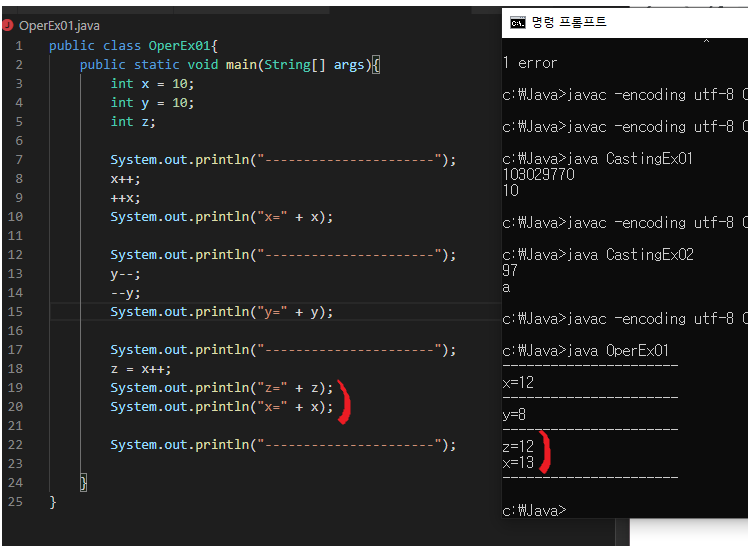Click '++x;' on line 9
The width and height of the screenshot is (748, 547).
pos(125,198)
